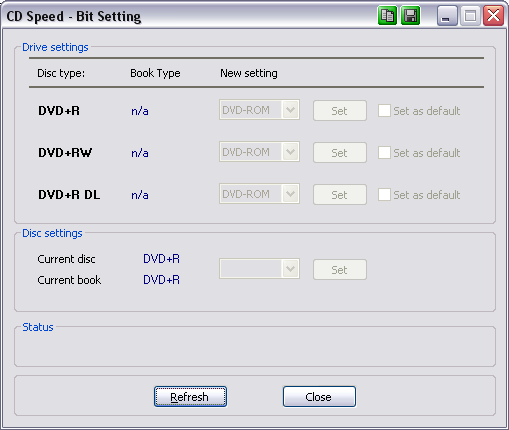509x430 pixels.
Task: Open the DVD+R New setting dropdown
Action: [259, 110]
